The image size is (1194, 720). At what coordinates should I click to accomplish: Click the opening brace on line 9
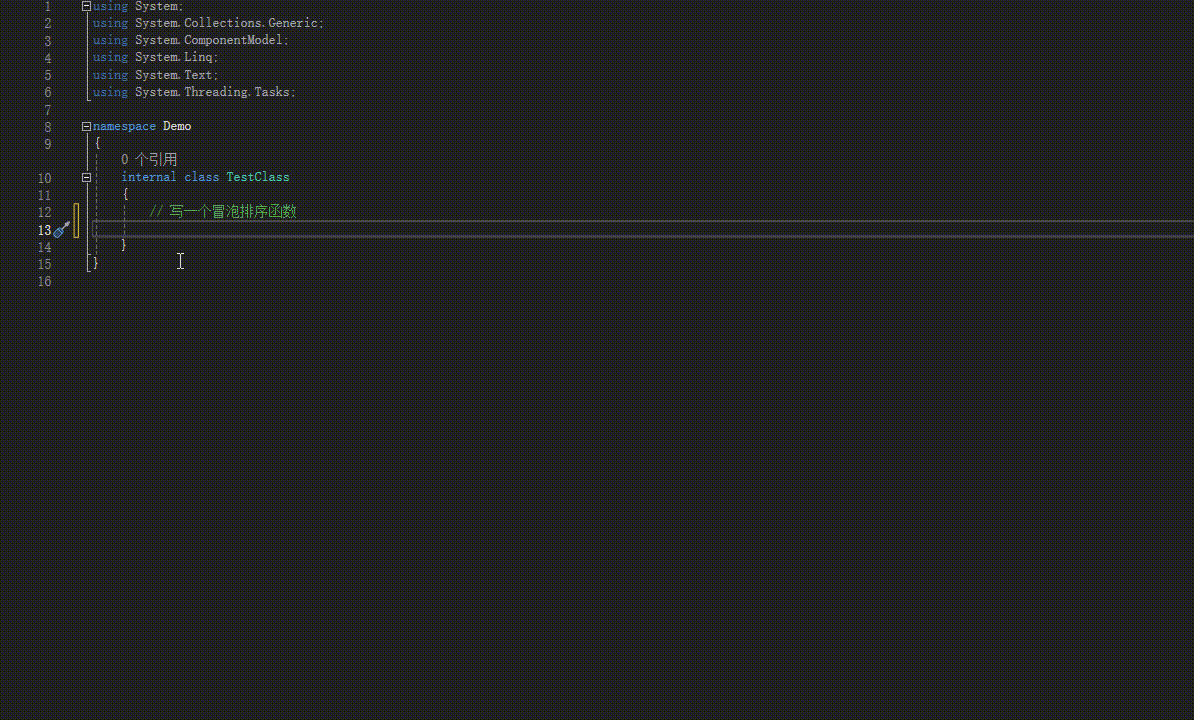click(x=97, y=143)
